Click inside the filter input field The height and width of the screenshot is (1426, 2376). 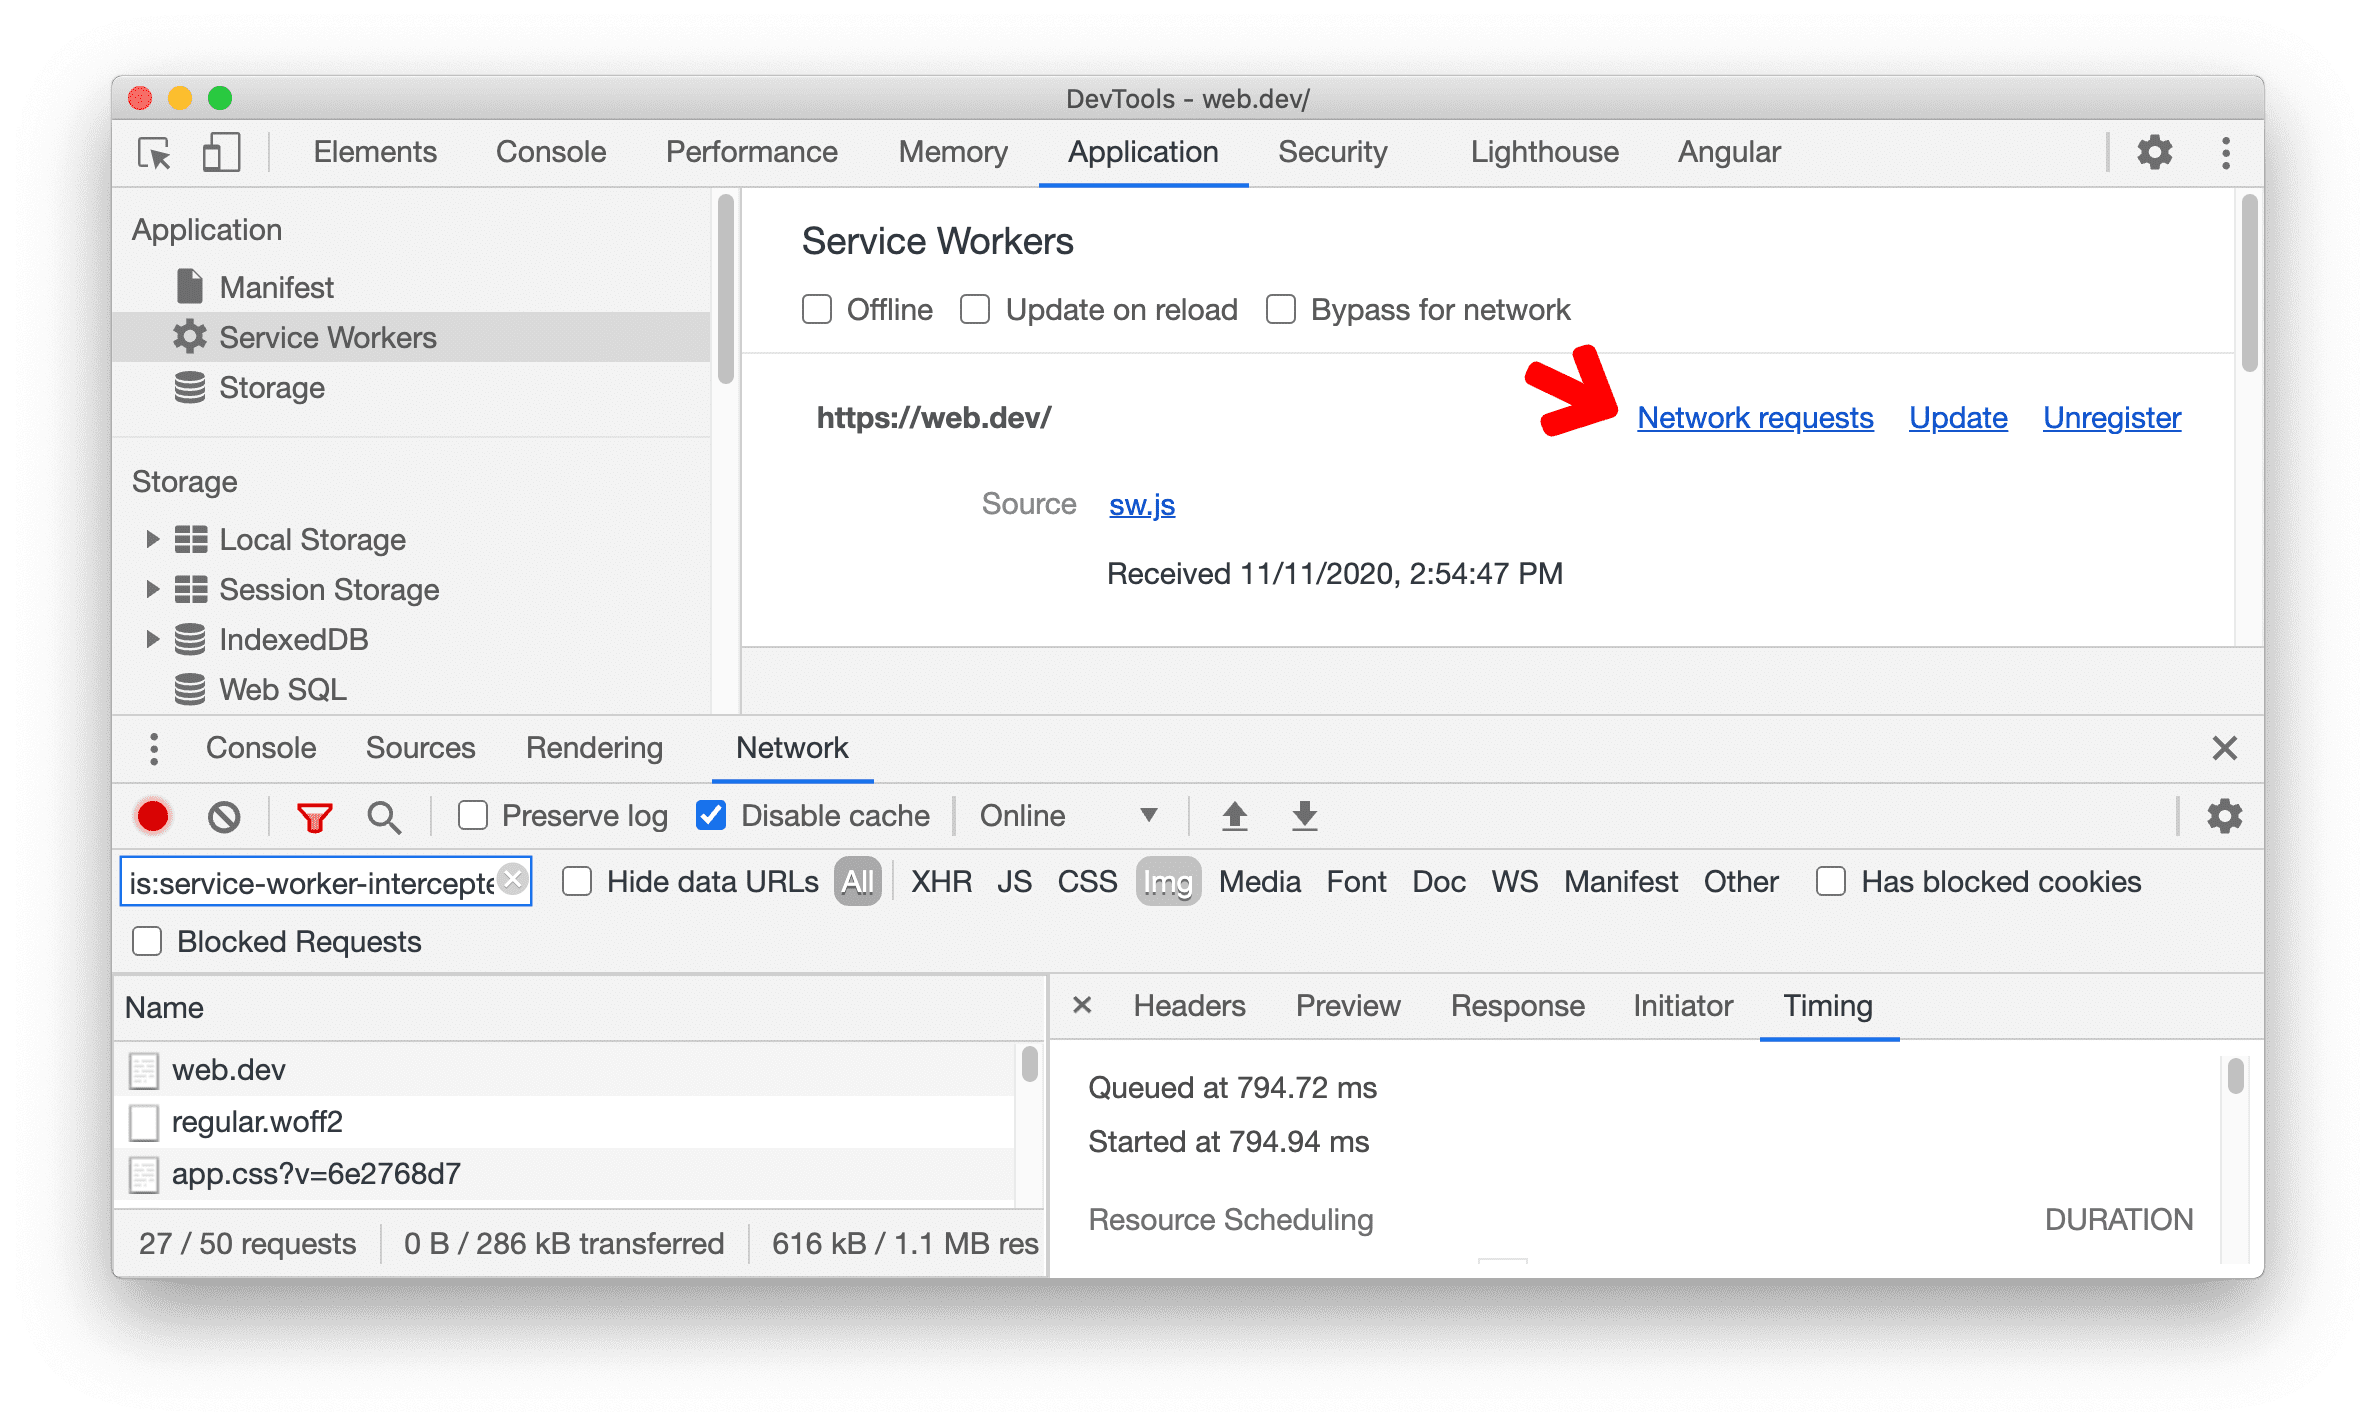pyautogui.click(x=324, y=879)
